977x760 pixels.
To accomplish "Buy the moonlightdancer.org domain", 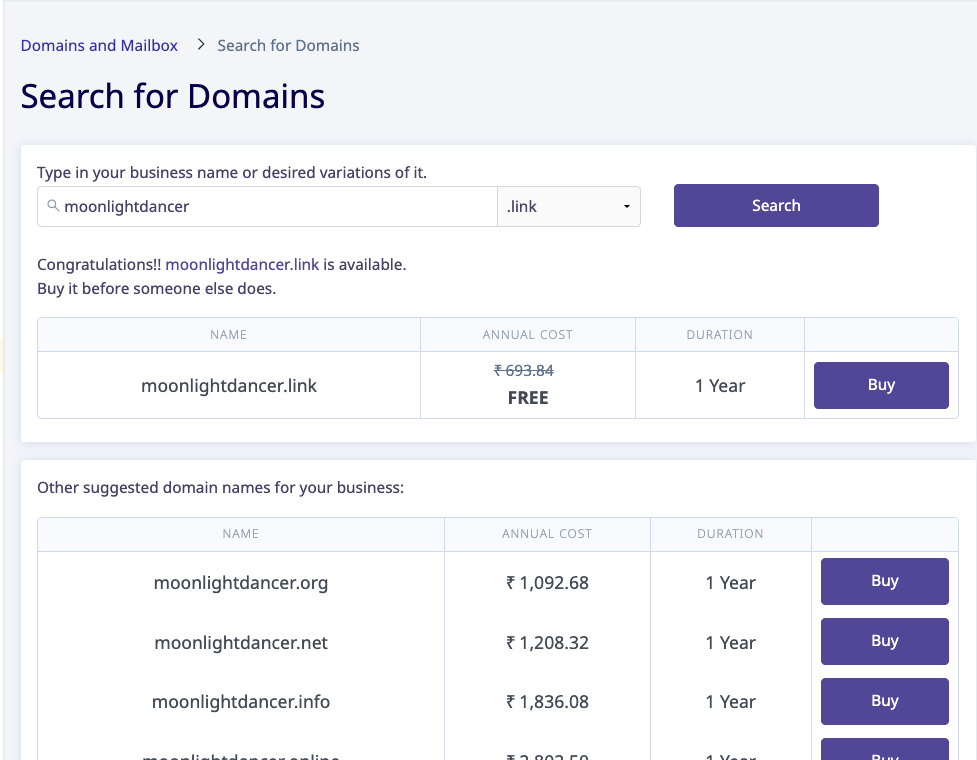I will click(884, 581).
